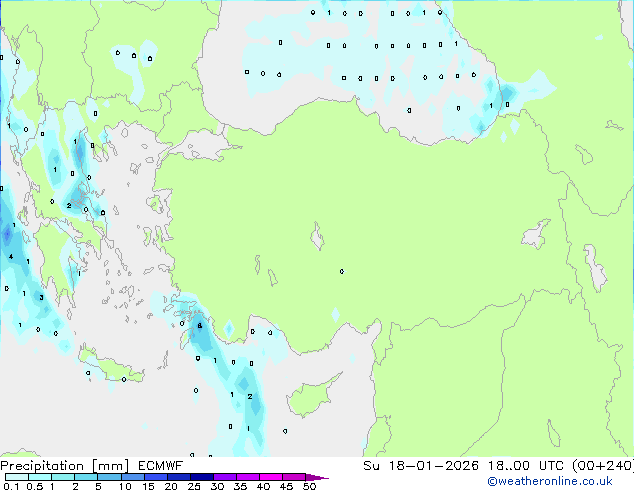Click the 'Precipitation' title text
Screen dimensions: 634x490
[x=42, y=466]
